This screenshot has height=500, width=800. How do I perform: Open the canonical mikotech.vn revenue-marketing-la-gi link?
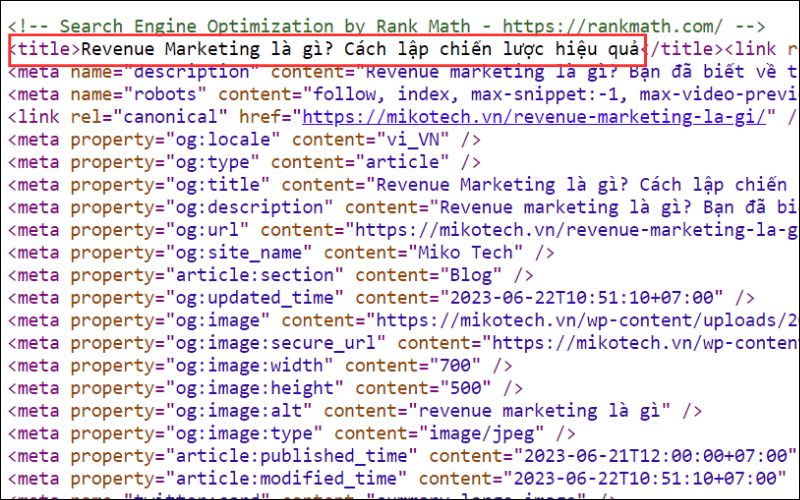pyautogui.click(x=534, y=117)
